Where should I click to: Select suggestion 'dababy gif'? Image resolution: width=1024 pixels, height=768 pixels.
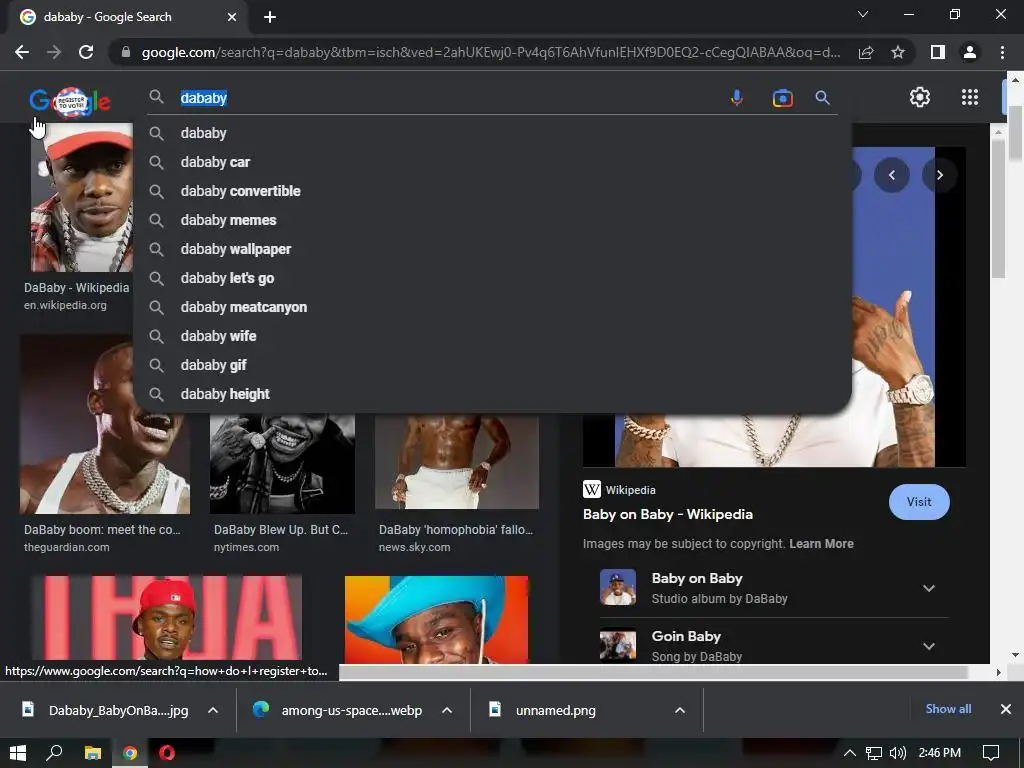(492, 365)
